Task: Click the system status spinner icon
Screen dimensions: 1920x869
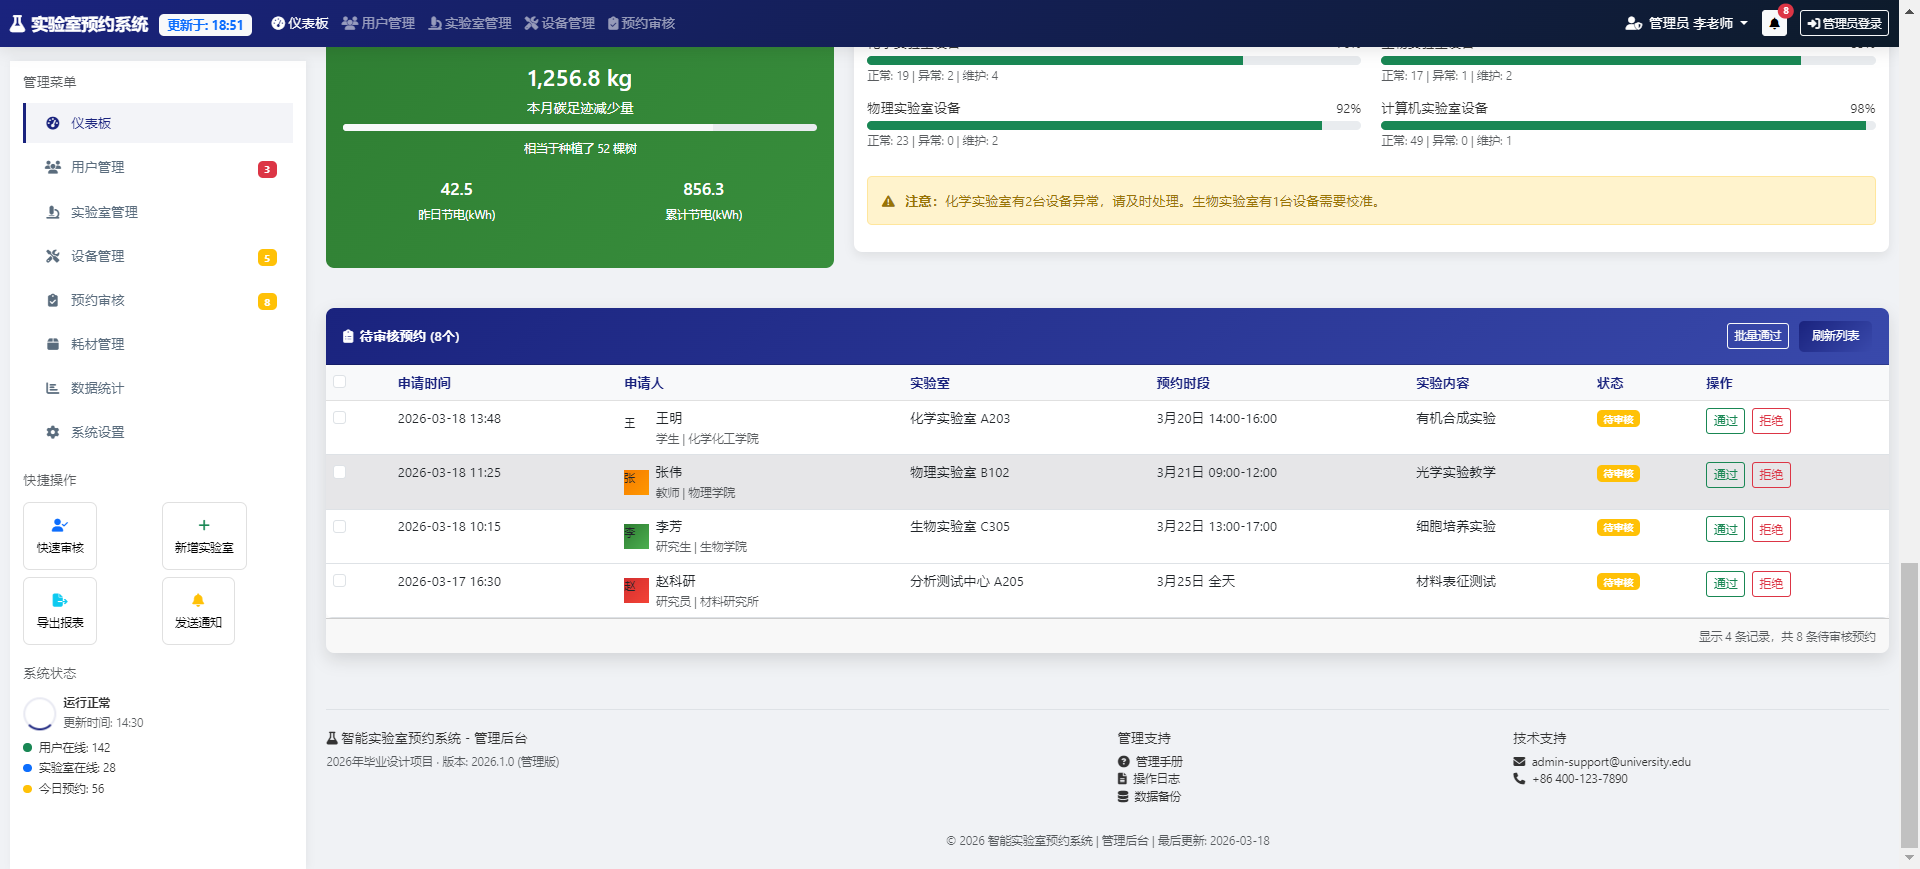Action: [39, 713]
